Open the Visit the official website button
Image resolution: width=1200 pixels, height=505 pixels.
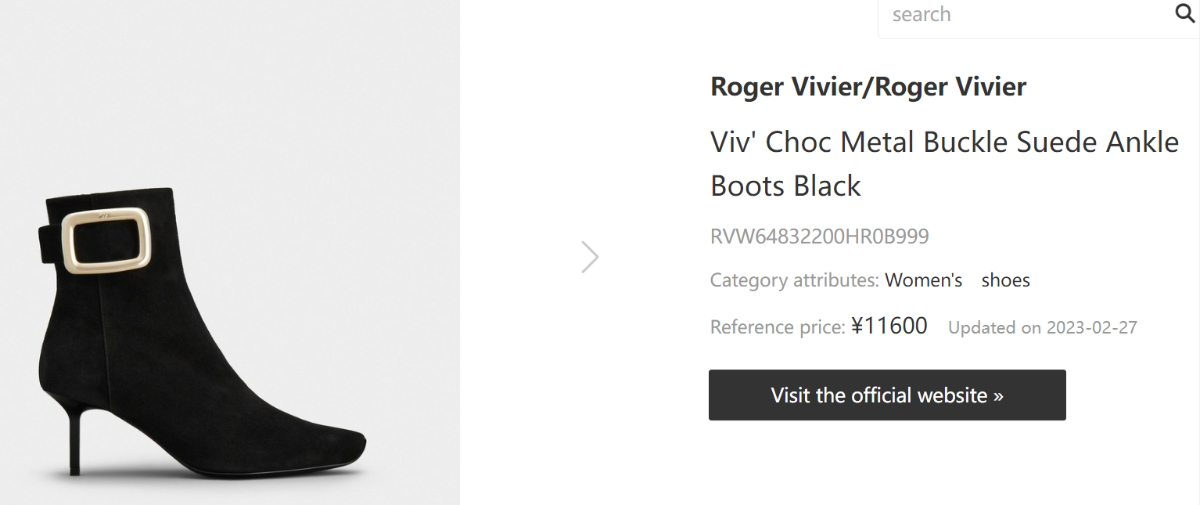(887, 395)
